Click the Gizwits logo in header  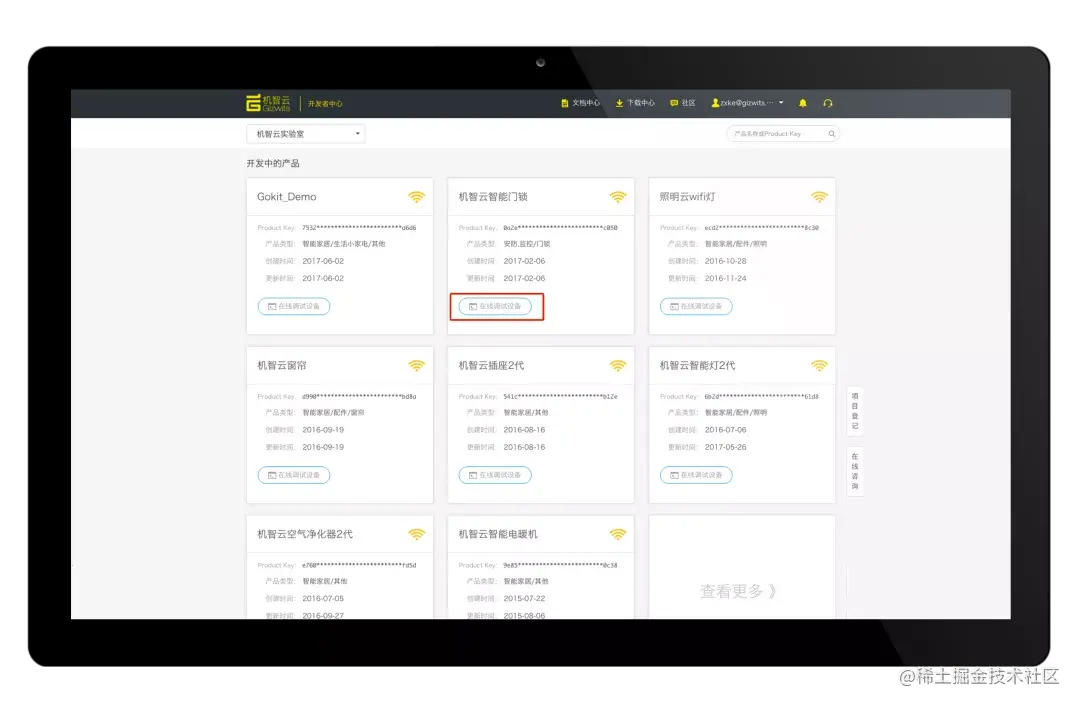269,103
